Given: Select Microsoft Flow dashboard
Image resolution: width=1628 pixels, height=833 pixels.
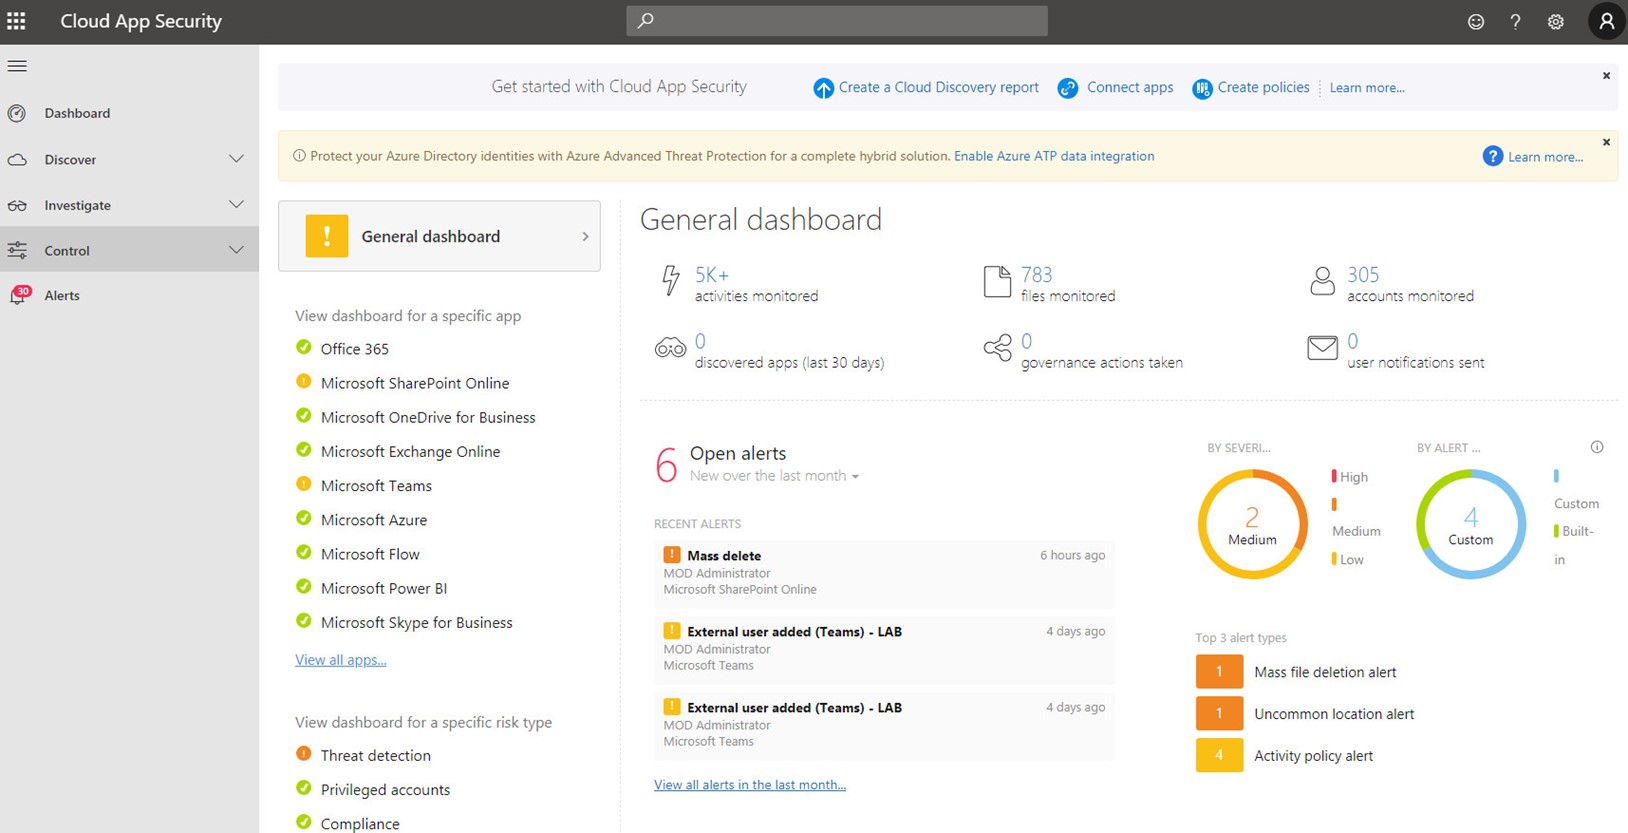Looking at the screenshot, I should (370, 554).
